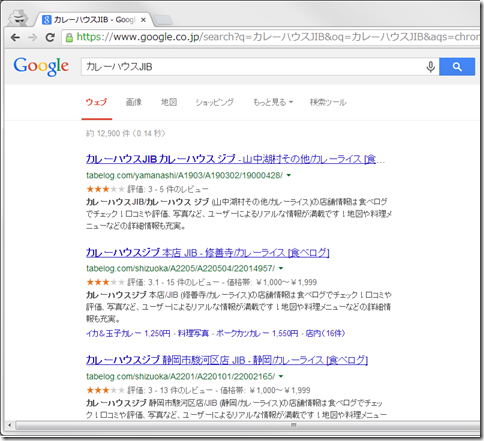484x441 pixels.
Task: Expand dropdown arrow next to yamanashi URL
Action: tap(289, 175)
